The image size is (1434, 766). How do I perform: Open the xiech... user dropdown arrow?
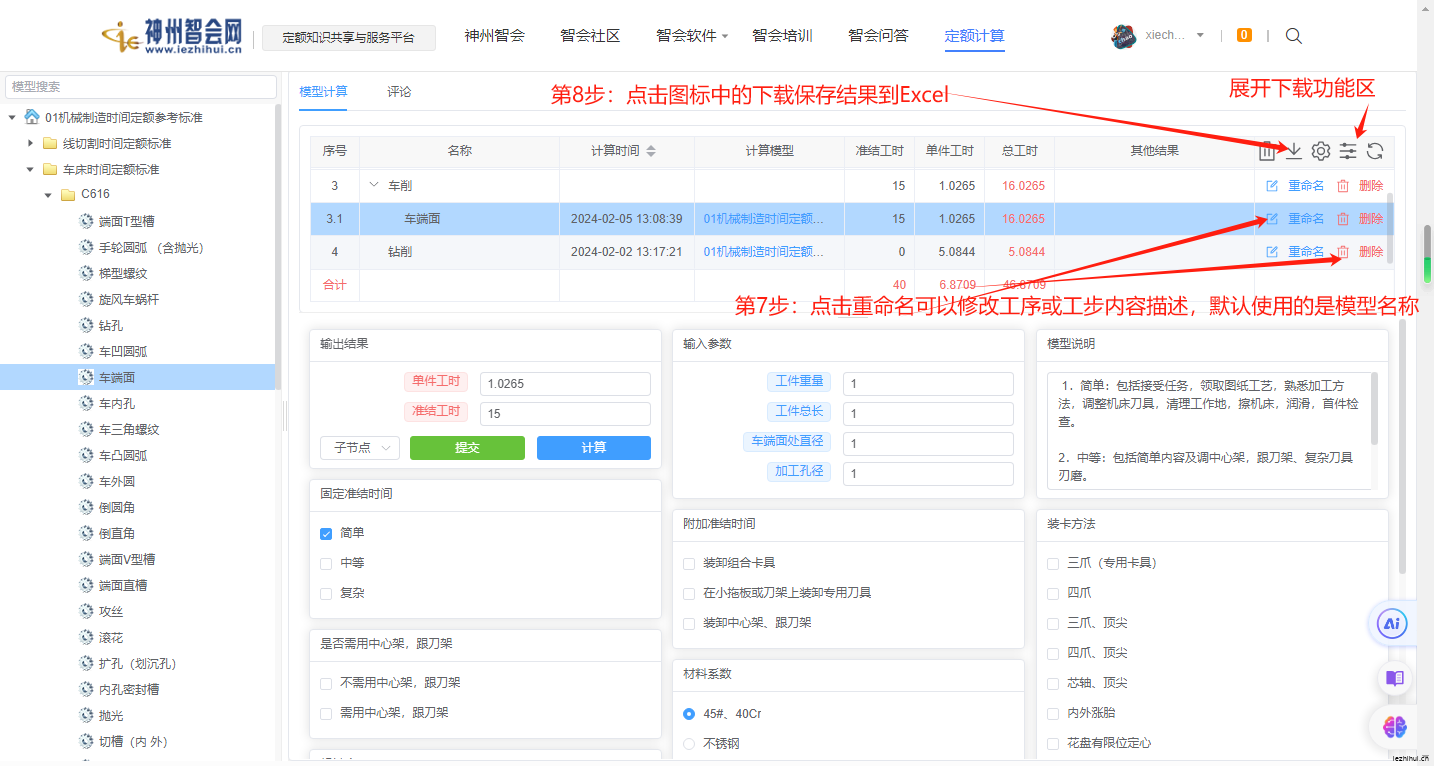[x=1200, y=35]
